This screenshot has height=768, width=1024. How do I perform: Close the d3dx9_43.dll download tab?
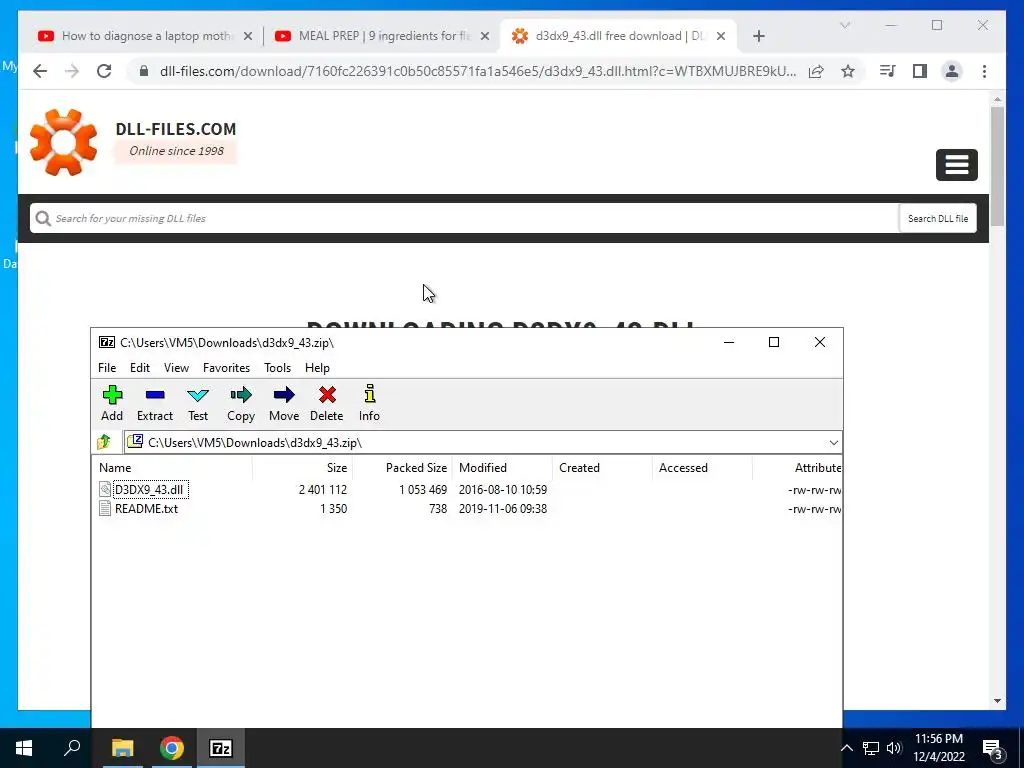coord(721,36)
